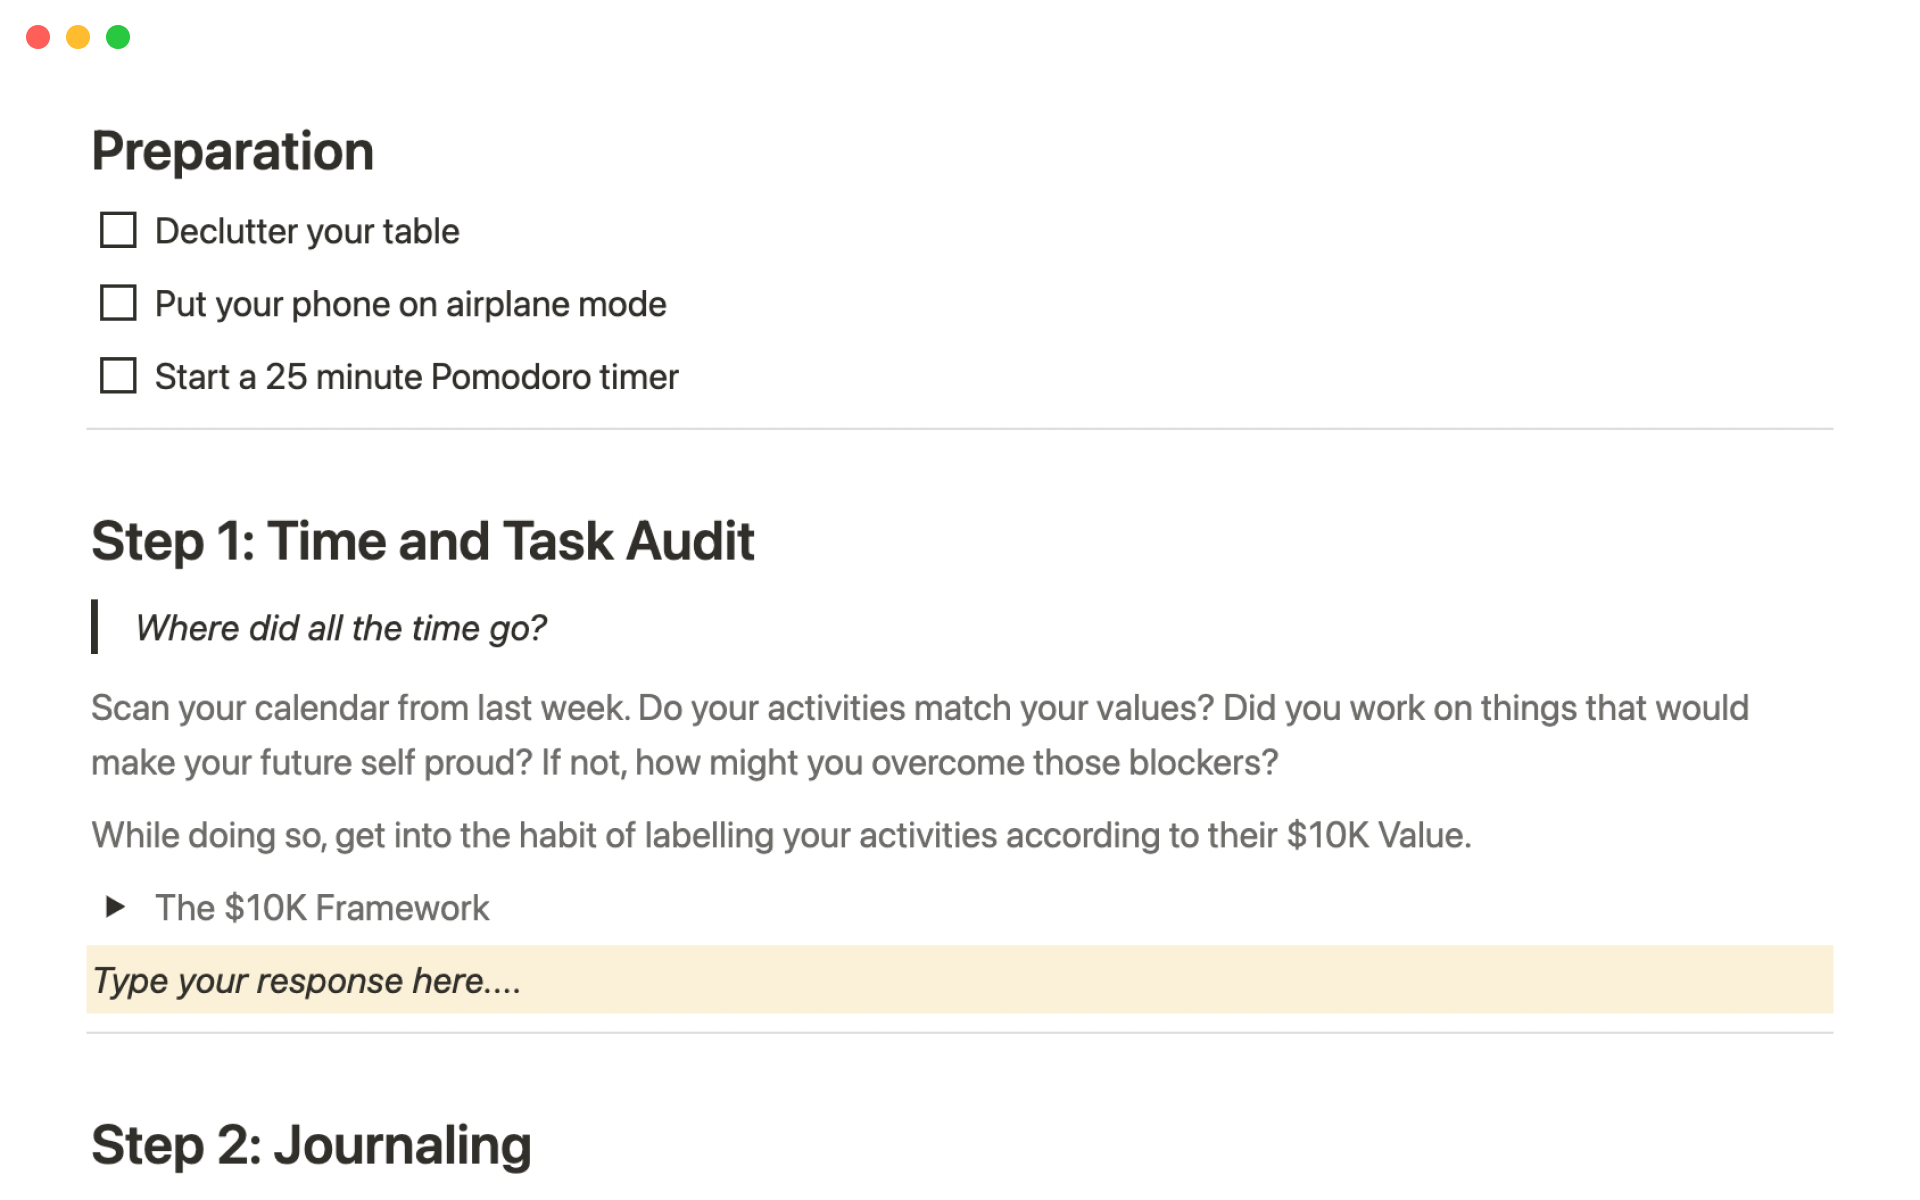
Task: Tick 'Put your phone on airplane mode'
Action: (x=118, y=303)
